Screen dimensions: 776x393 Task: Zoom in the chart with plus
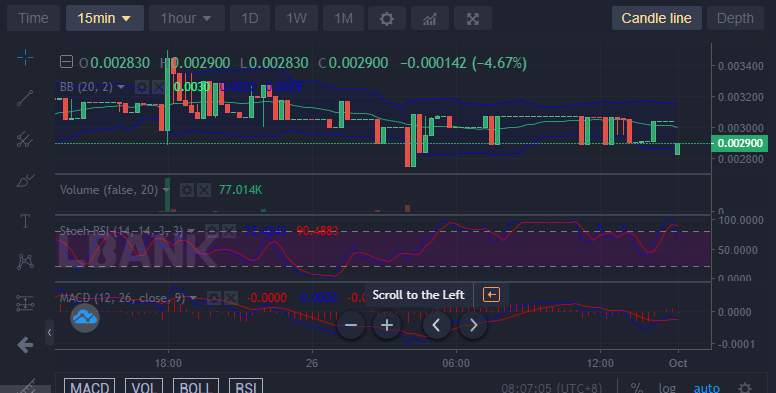pos(387,325)
